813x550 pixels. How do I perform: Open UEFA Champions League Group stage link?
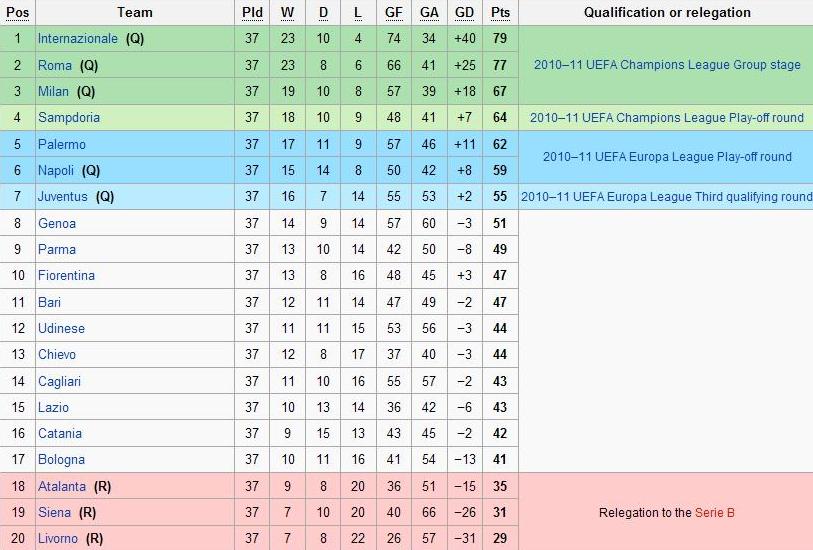pos(667,65)
